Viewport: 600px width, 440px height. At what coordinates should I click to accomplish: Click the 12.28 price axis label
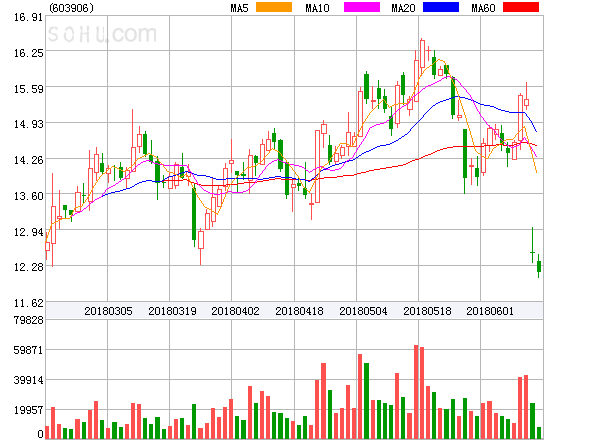[28, 267]
